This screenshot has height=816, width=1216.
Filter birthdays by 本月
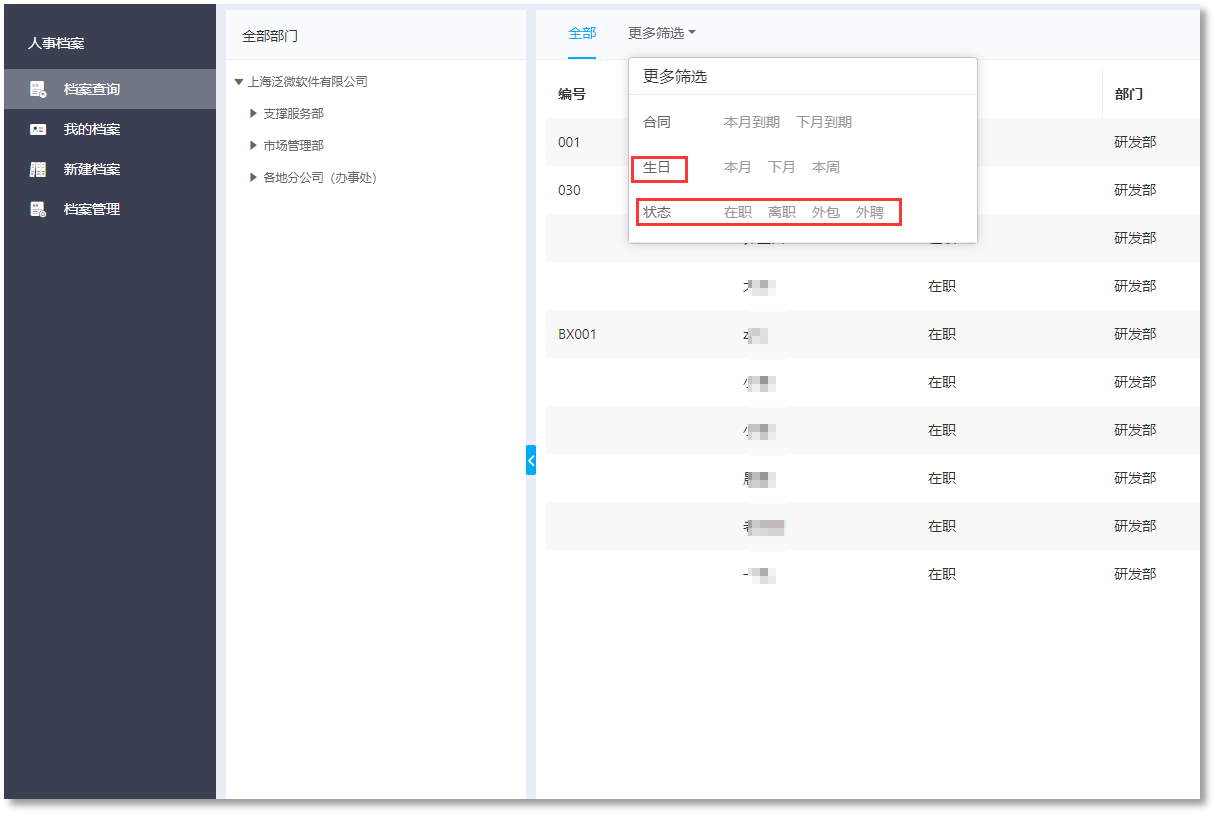coord(737,167)
